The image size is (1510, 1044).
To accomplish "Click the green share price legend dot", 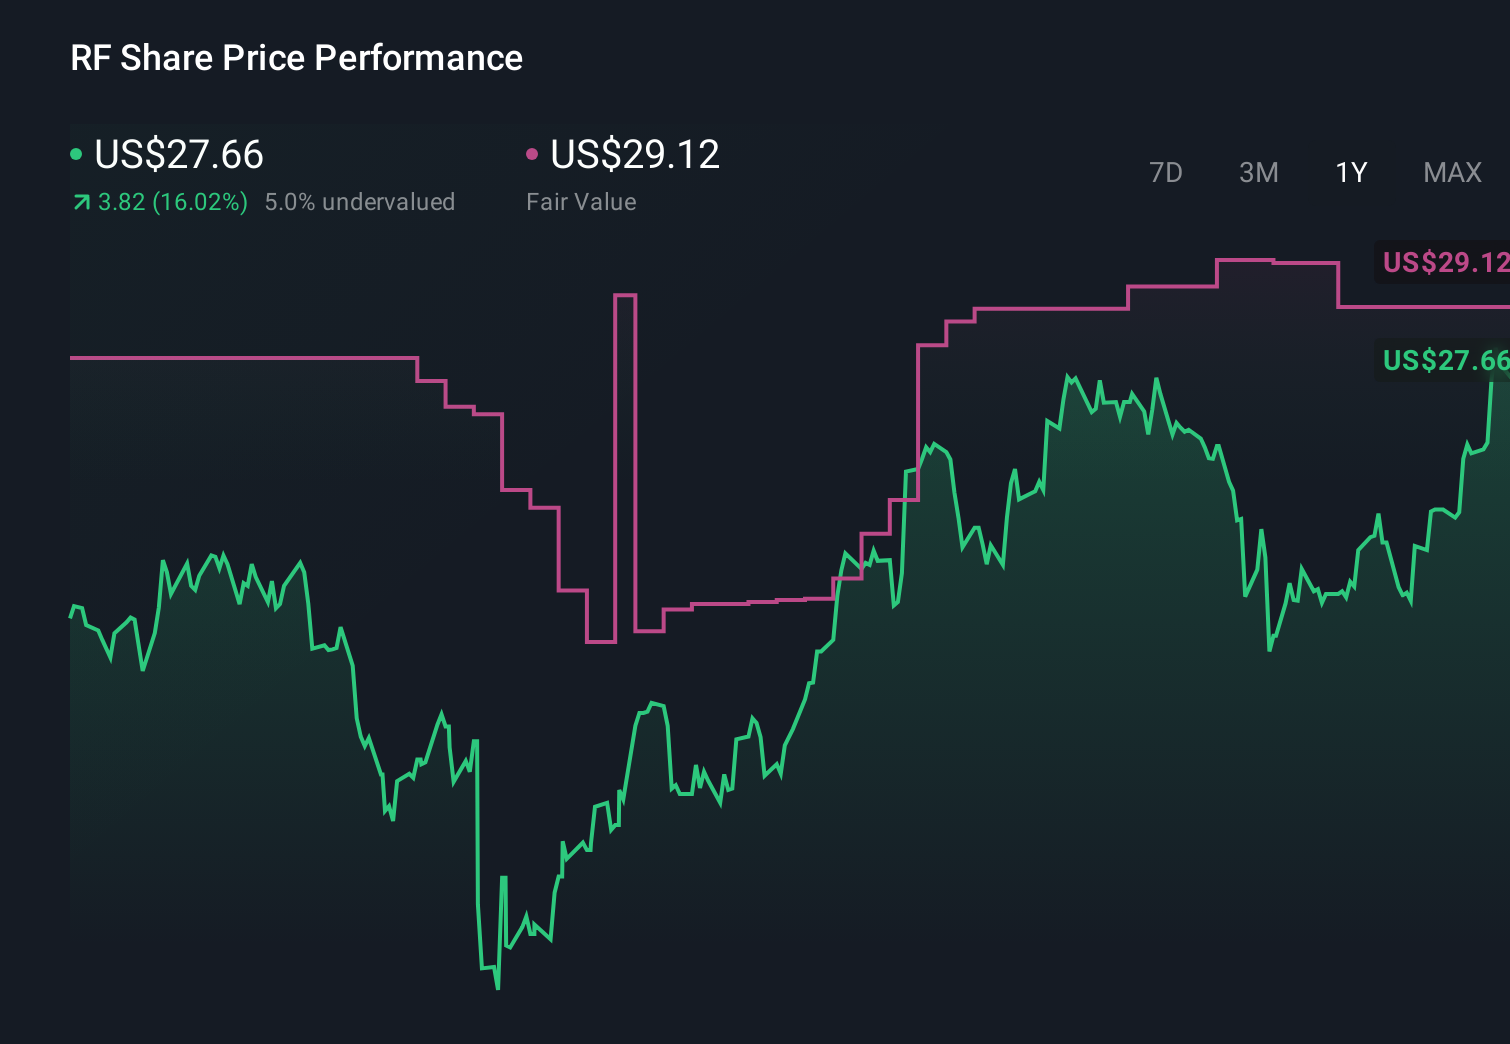I will [x=76, y=153].
